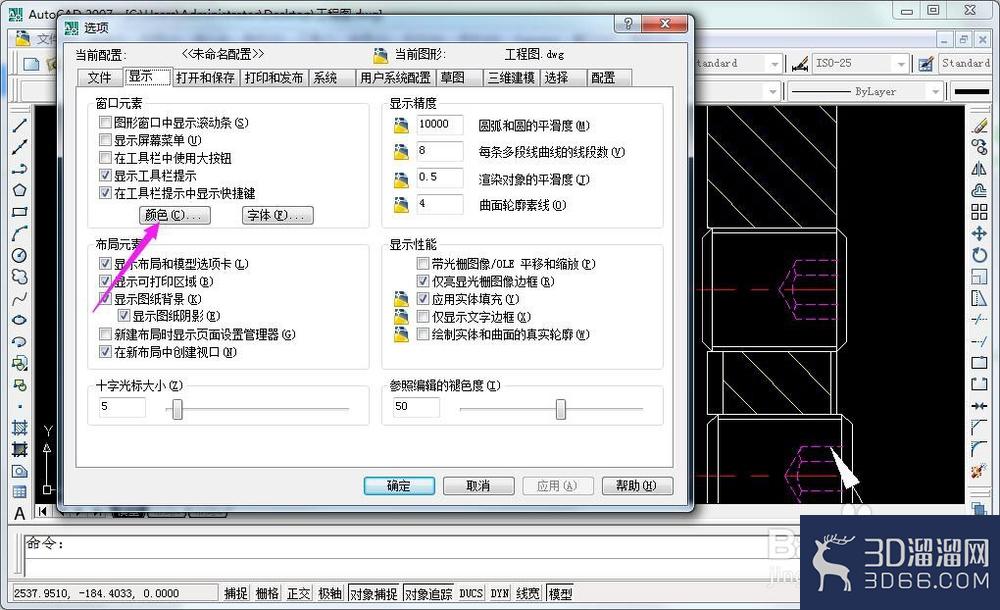The width and height of the screenshot is (1000, 610).
Task: Select the Offset tool
Action: [x=979, y=191]
